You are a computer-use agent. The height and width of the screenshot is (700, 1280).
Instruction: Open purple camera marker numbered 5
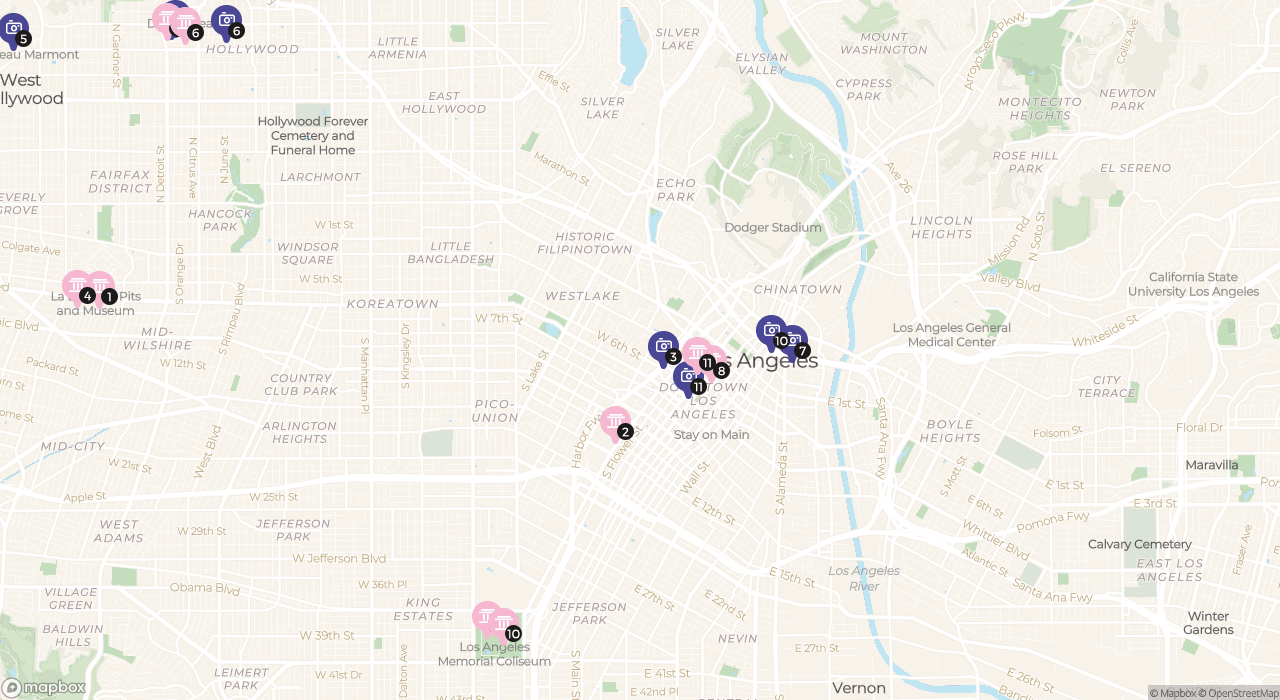14,29
